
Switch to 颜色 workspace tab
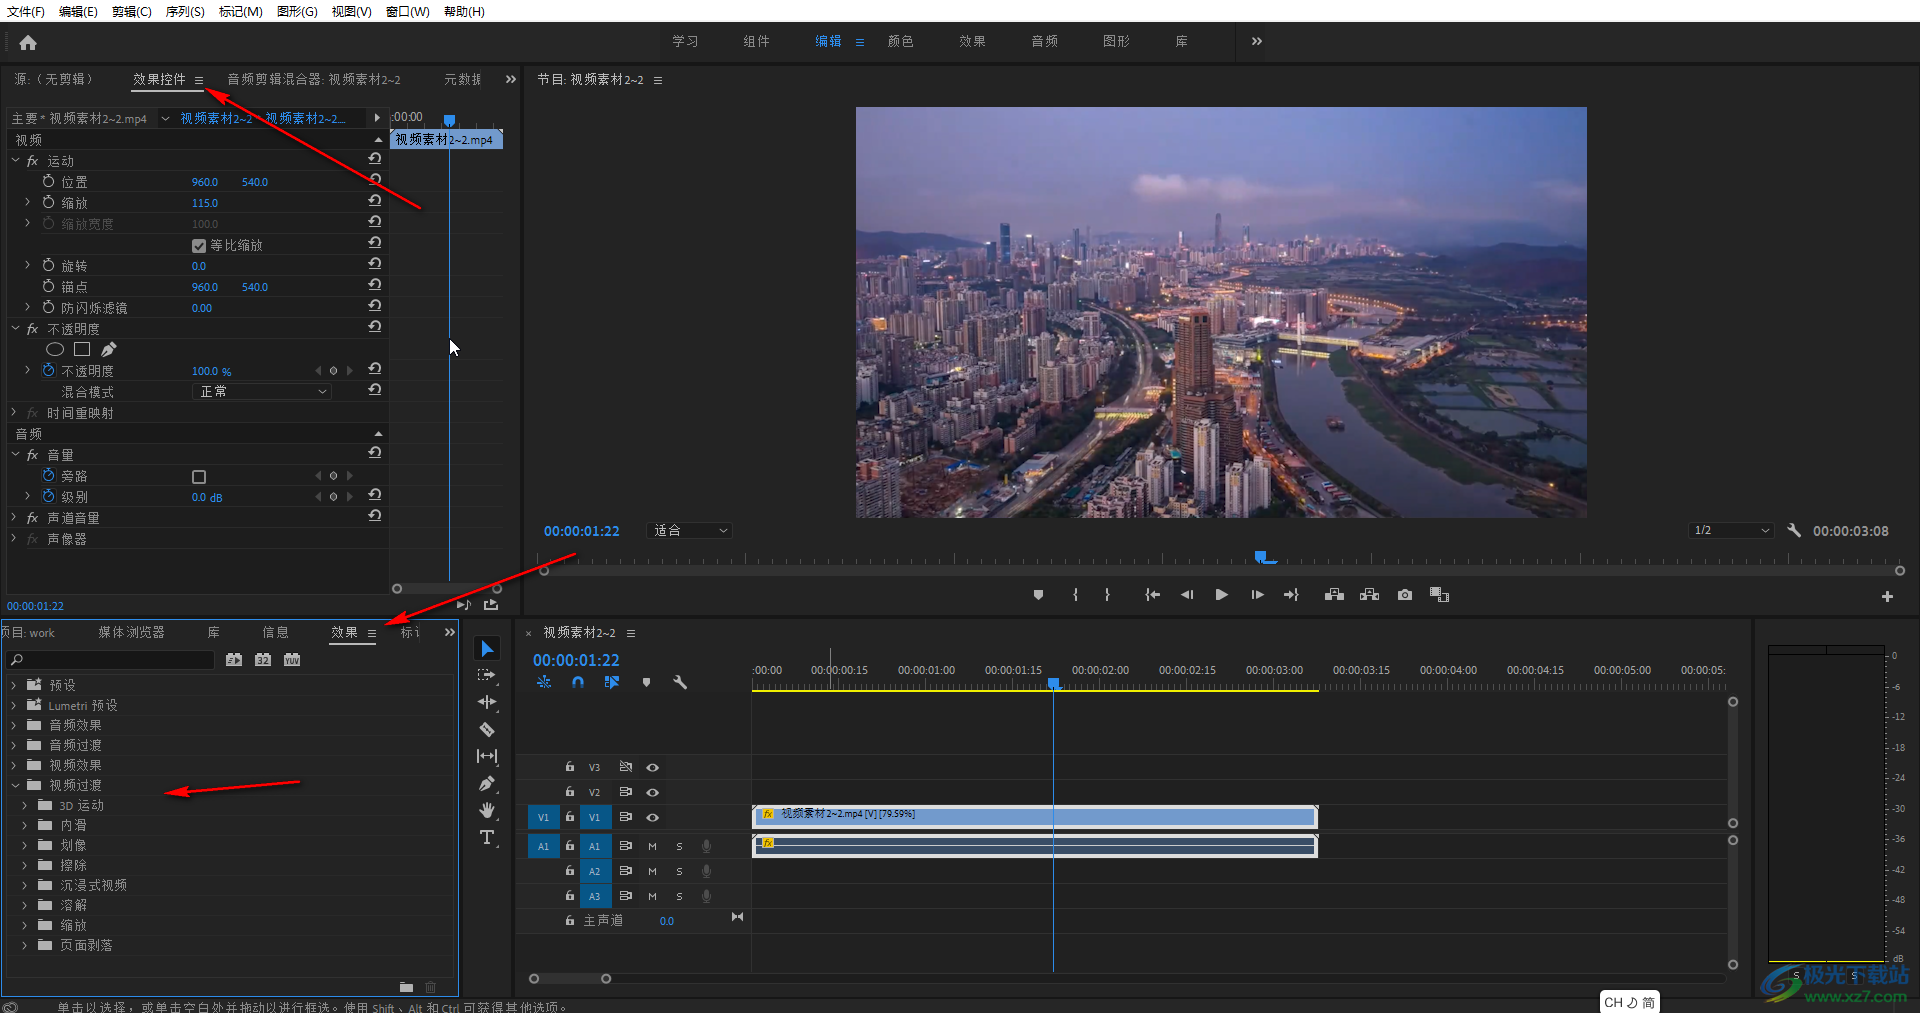pos(900,41)
